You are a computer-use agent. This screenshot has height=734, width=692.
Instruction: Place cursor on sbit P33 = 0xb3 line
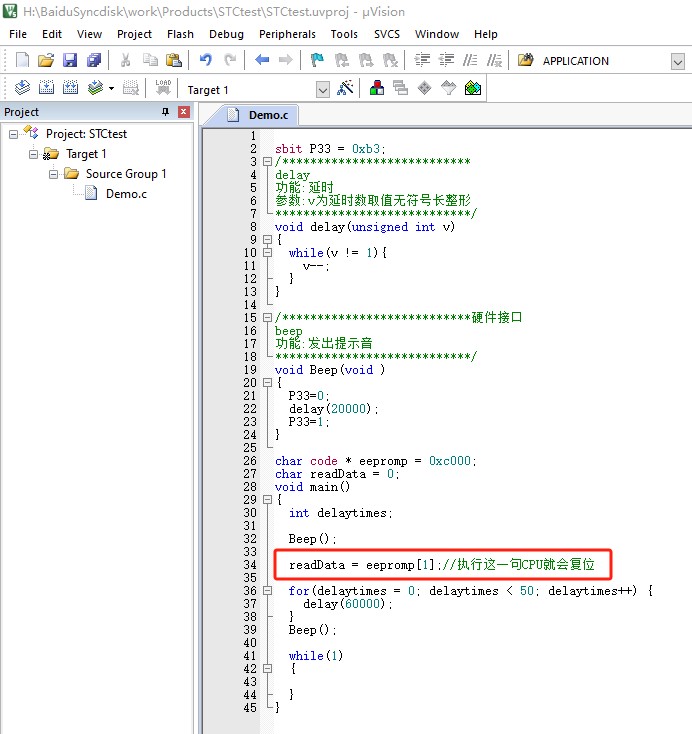(330, 149)
